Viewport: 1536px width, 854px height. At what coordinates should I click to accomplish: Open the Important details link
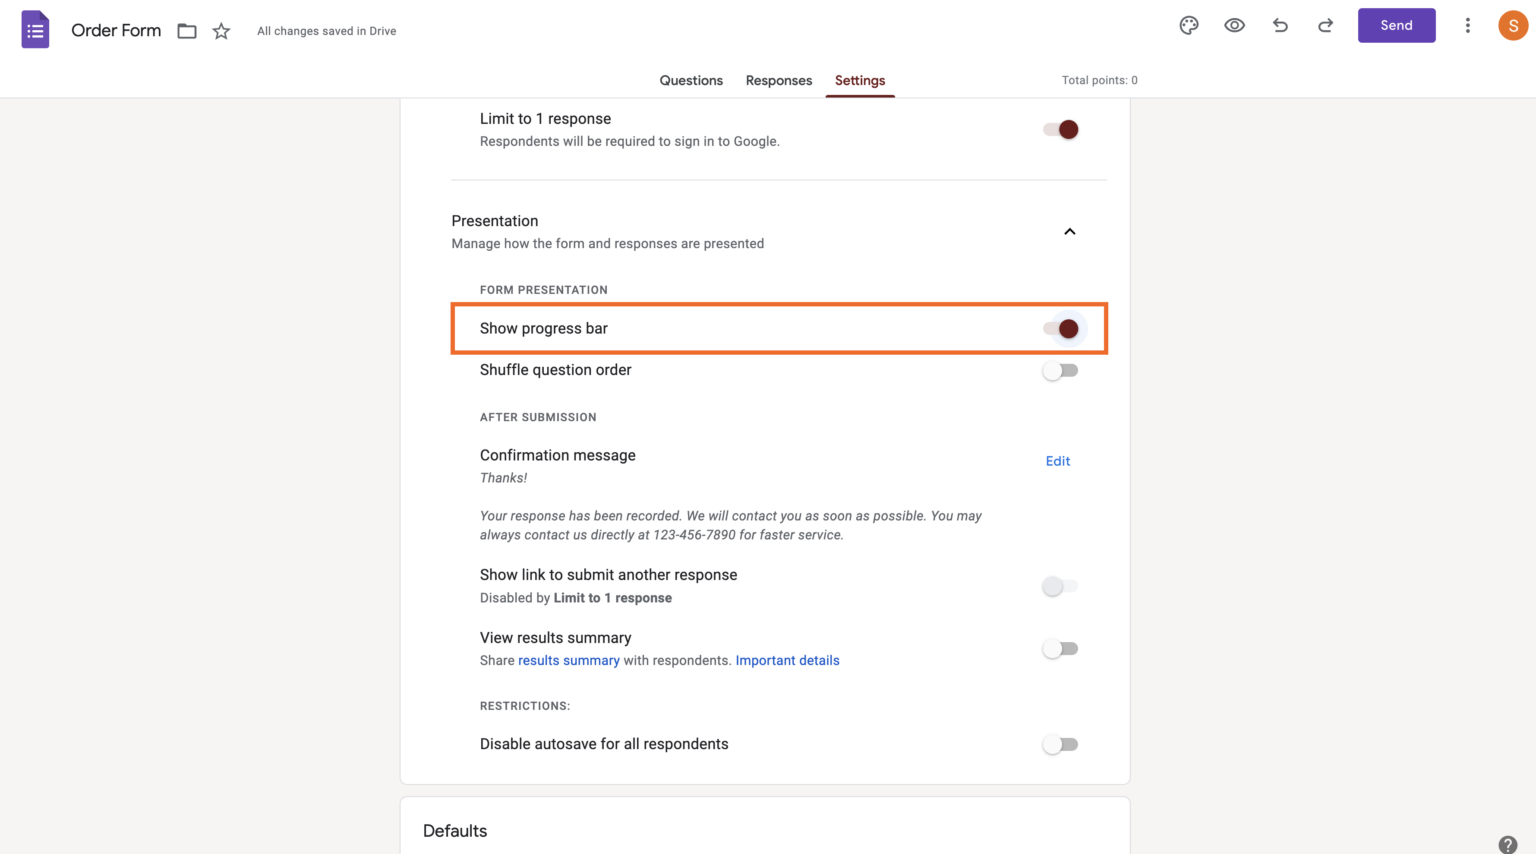point(787,660)
